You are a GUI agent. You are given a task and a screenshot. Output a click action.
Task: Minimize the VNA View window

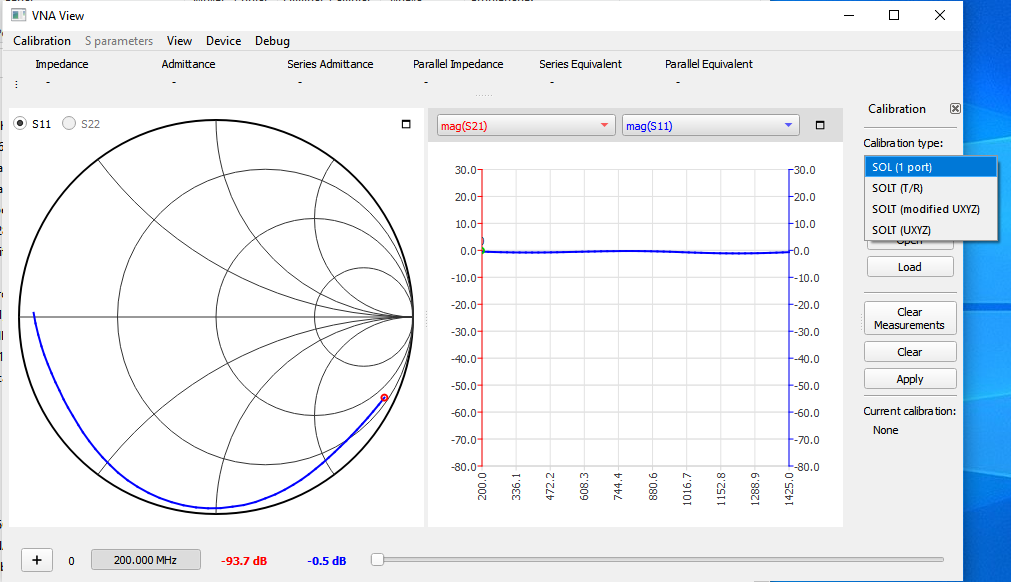(x=849, y=15)
